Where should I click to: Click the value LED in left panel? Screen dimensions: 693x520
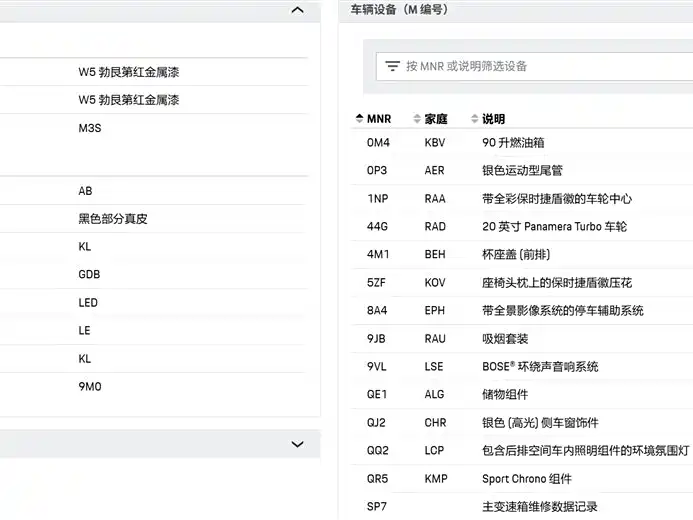88,303
